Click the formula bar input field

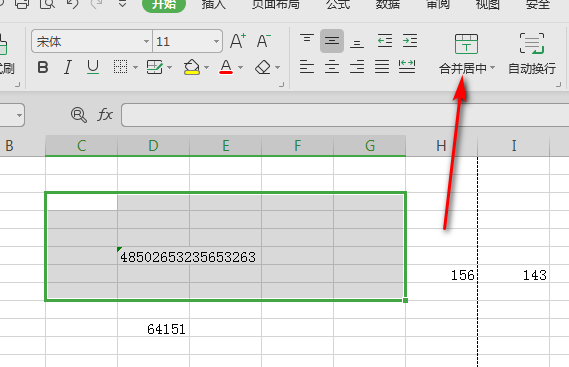345,115
